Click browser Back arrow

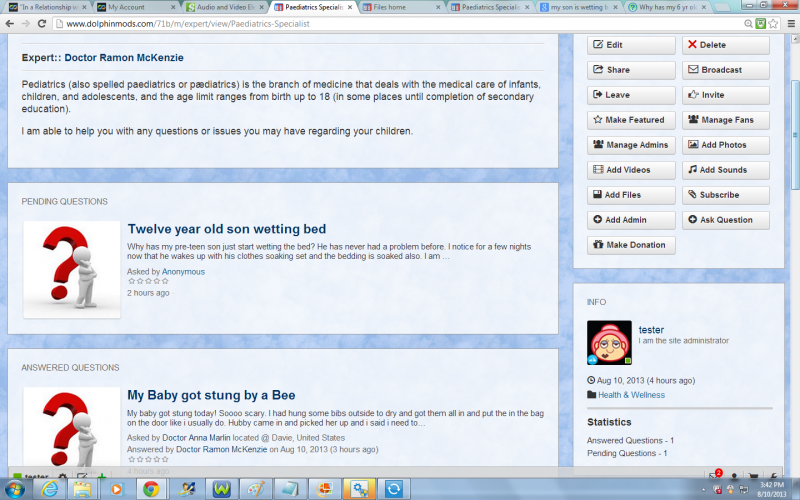click(x=10, y=23)
